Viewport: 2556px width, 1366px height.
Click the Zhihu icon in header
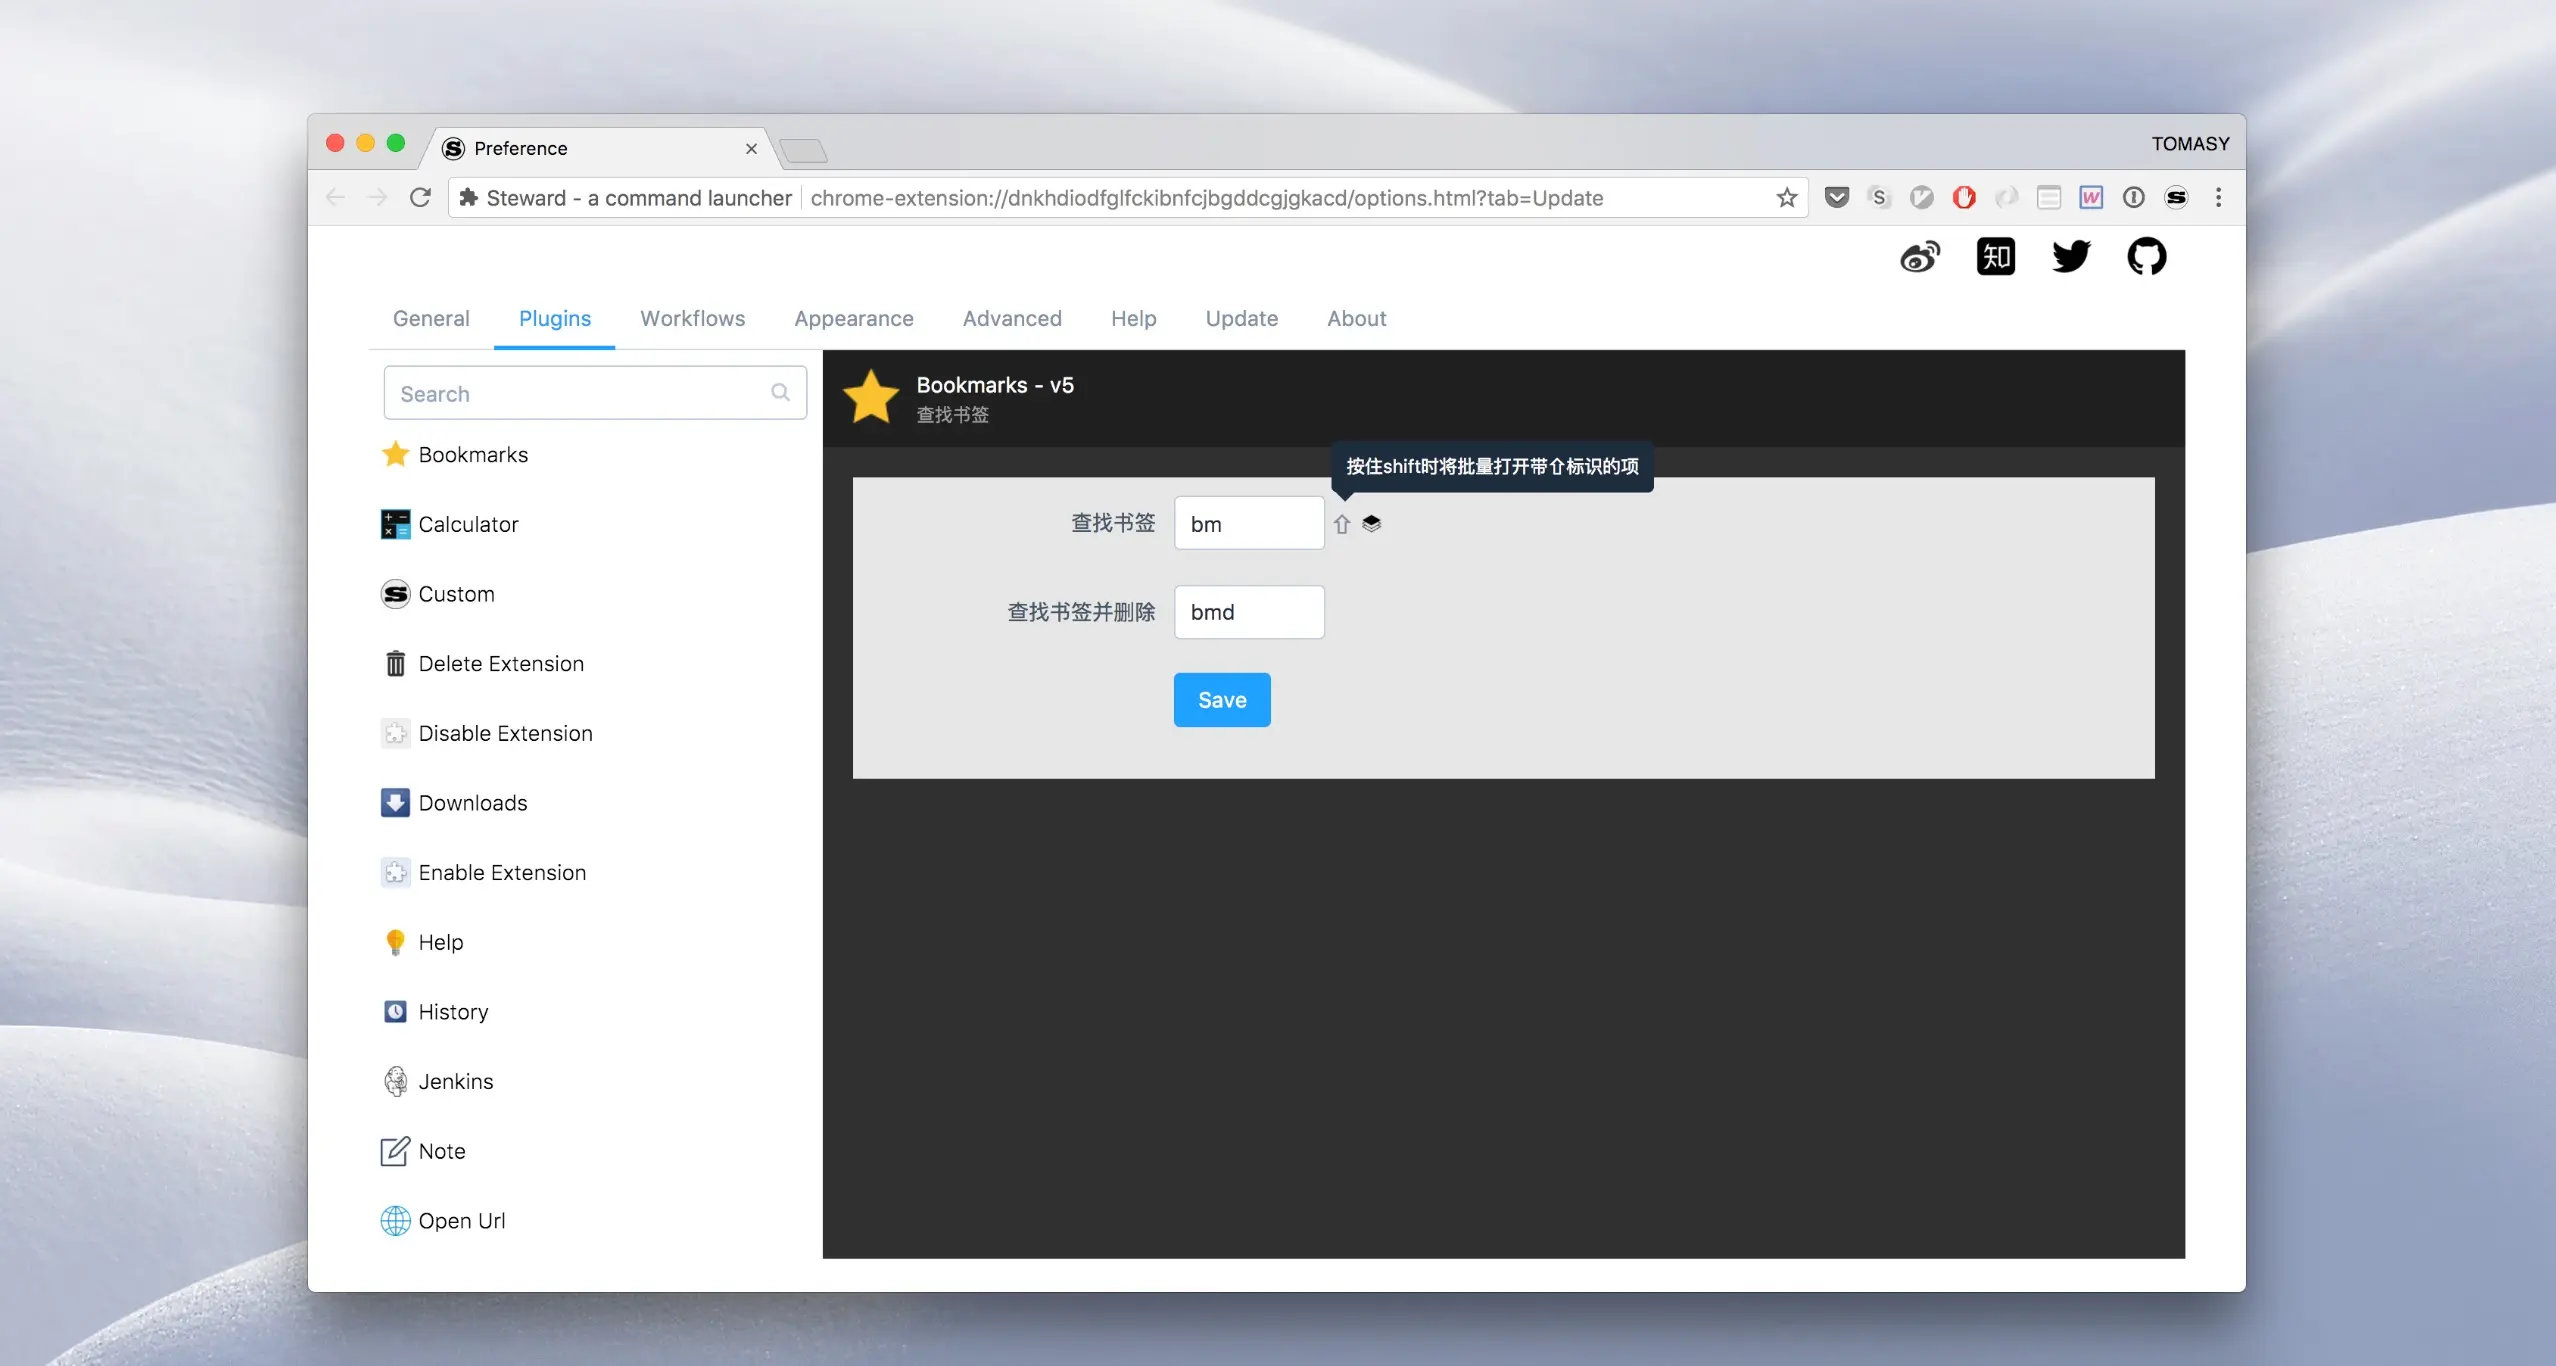(1995, 257)
